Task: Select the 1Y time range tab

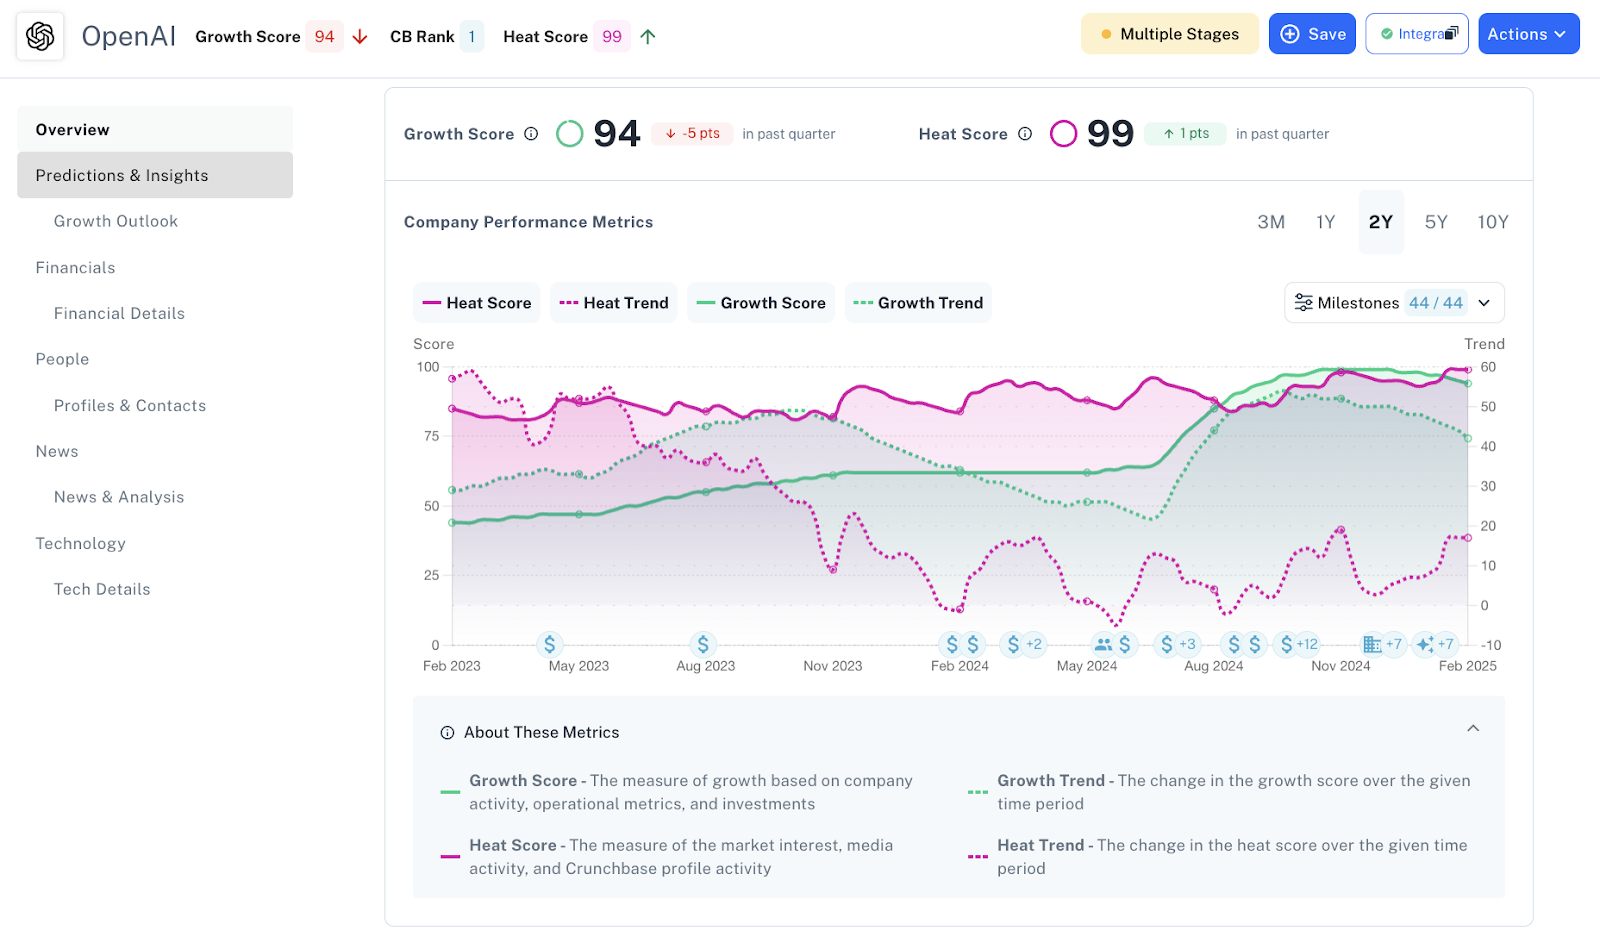Action: [1326, 222]
